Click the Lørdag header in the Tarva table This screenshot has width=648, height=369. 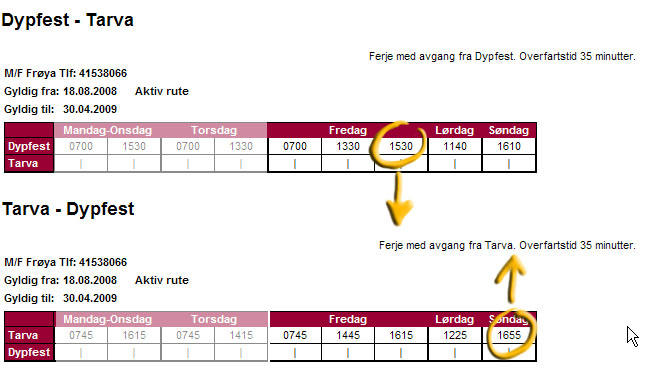pyautogui.click(x=454, y=319)
